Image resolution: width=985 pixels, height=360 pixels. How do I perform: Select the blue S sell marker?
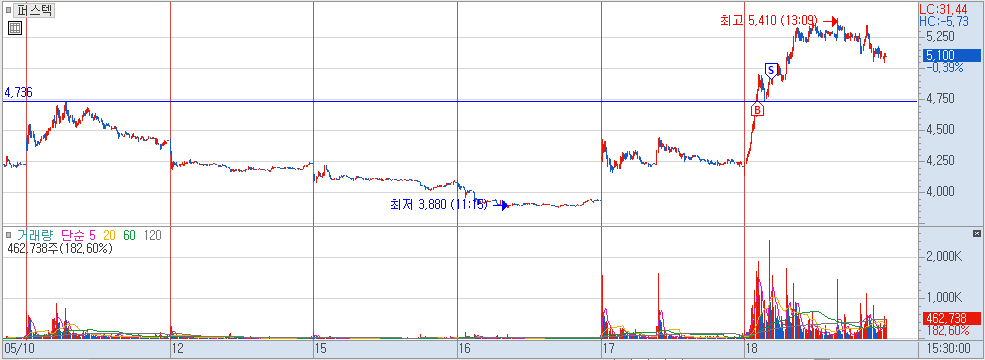771,70
